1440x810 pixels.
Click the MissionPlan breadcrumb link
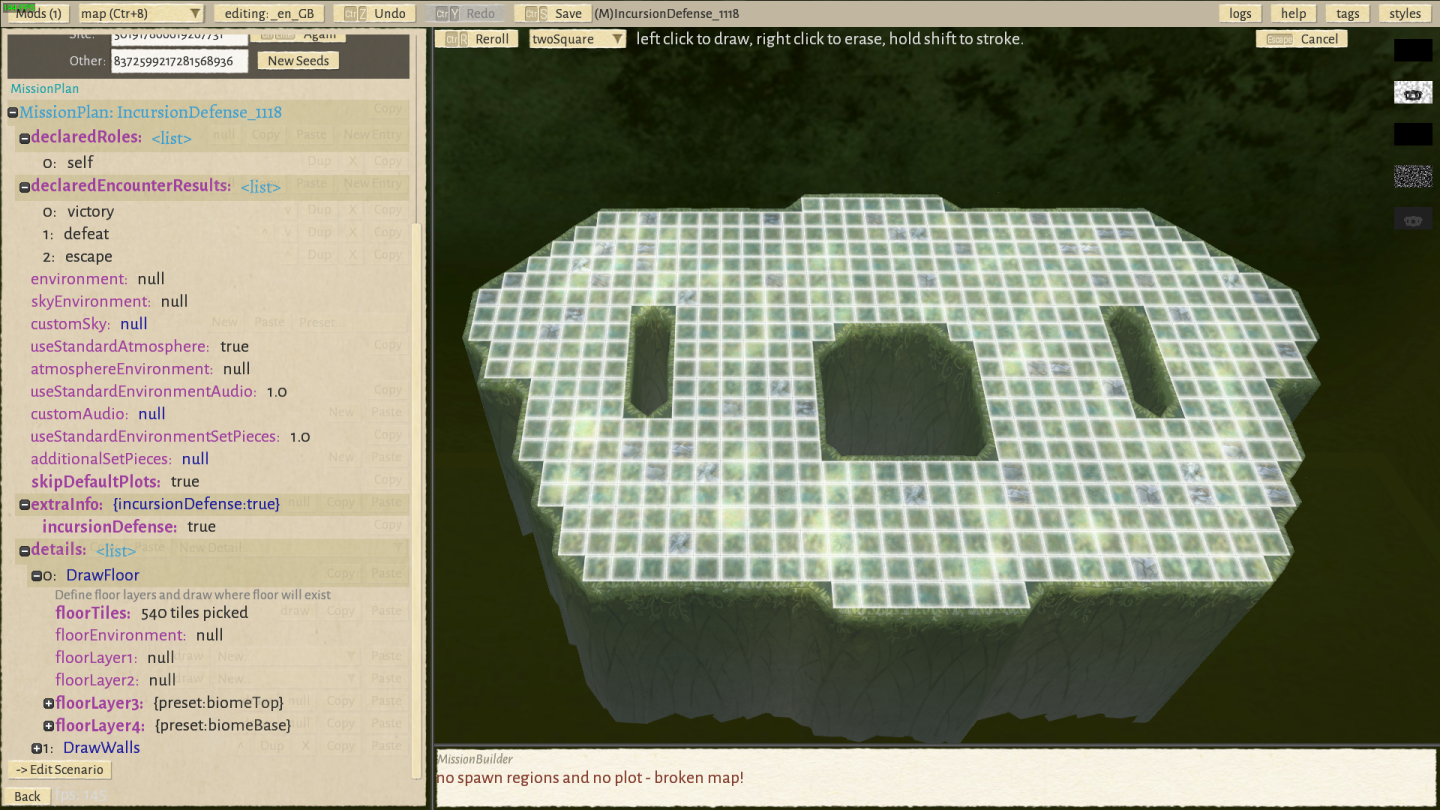(x=45, y=89)
